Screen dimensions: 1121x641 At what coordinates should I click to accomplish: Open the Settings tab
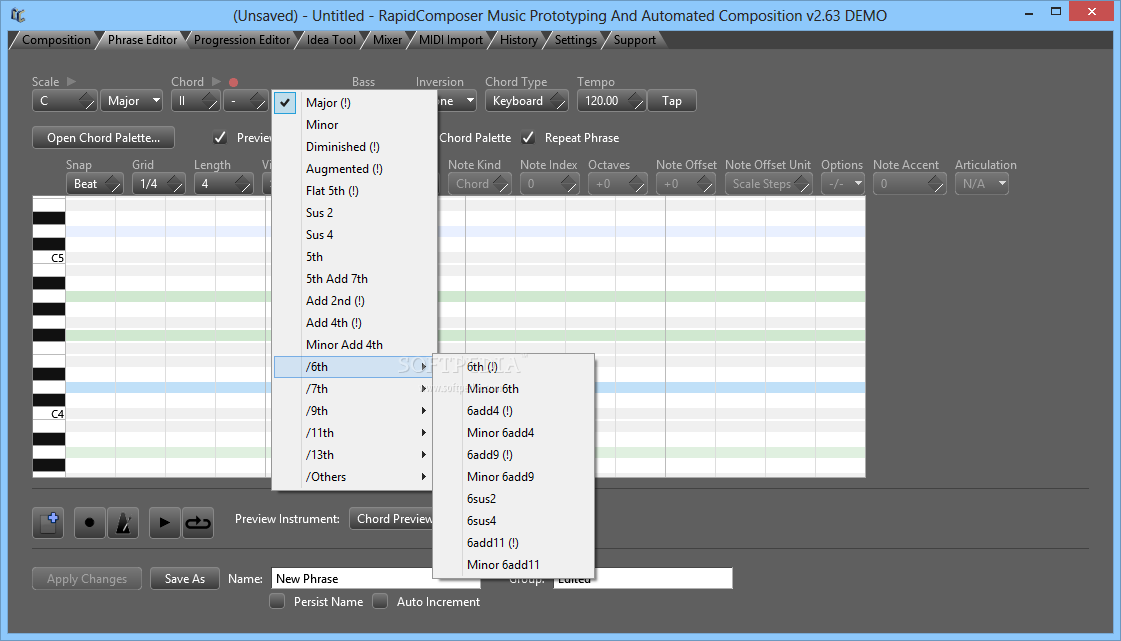[576, 40]
